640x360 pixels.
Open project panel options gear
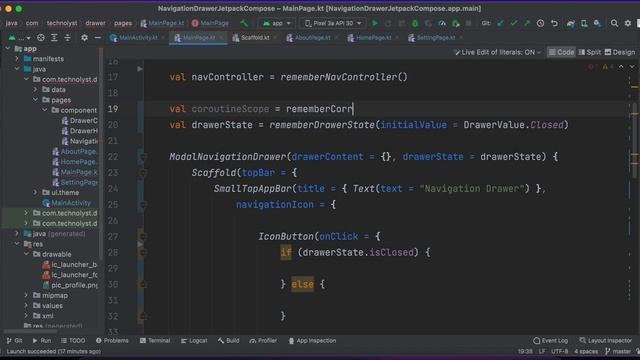[84, 38]
